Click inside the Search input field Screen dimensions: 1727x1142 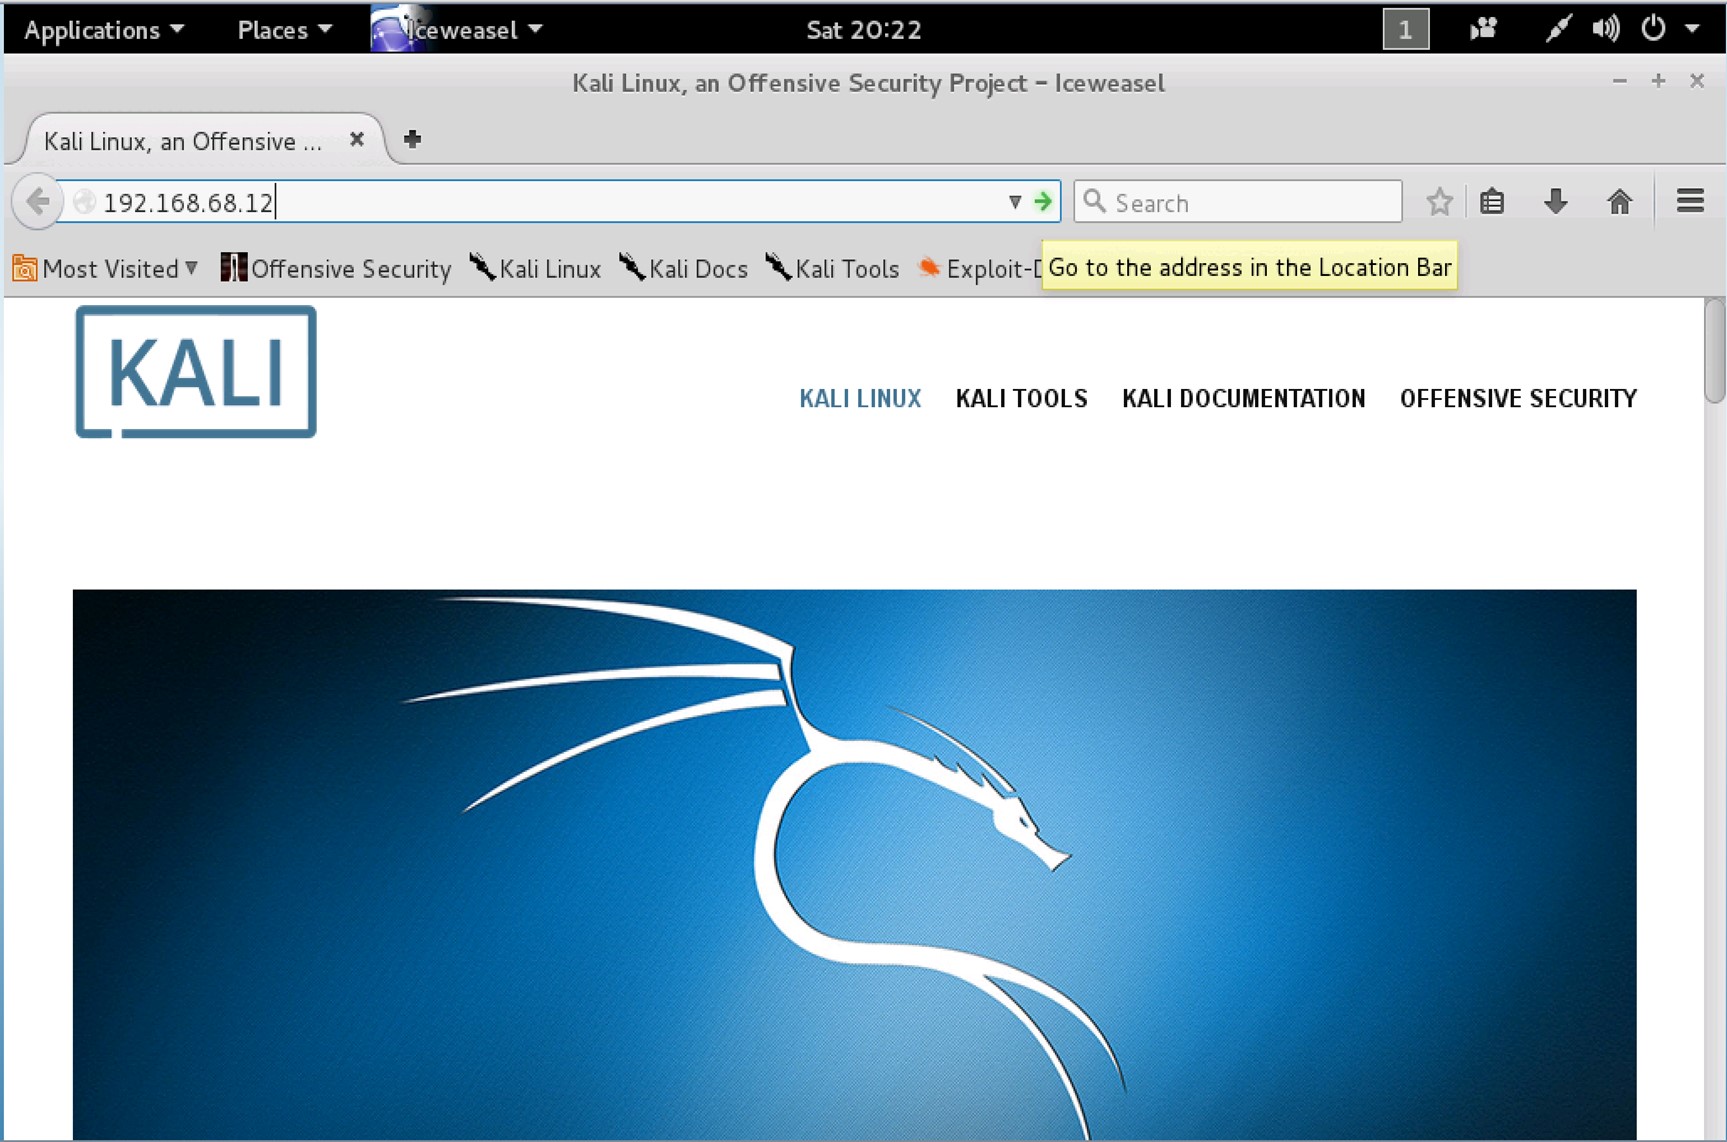(1250, 203)
